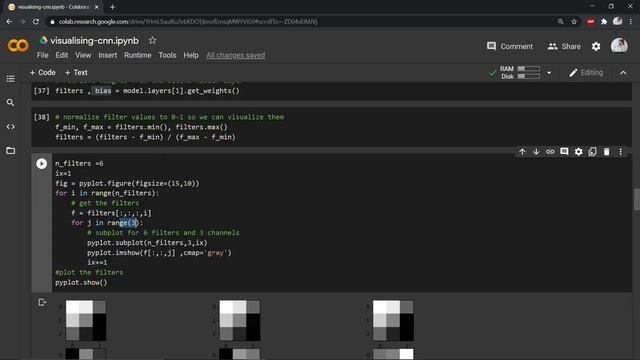Open the red ad blocker extension
The image size is (640, 360).
[591, 21]
